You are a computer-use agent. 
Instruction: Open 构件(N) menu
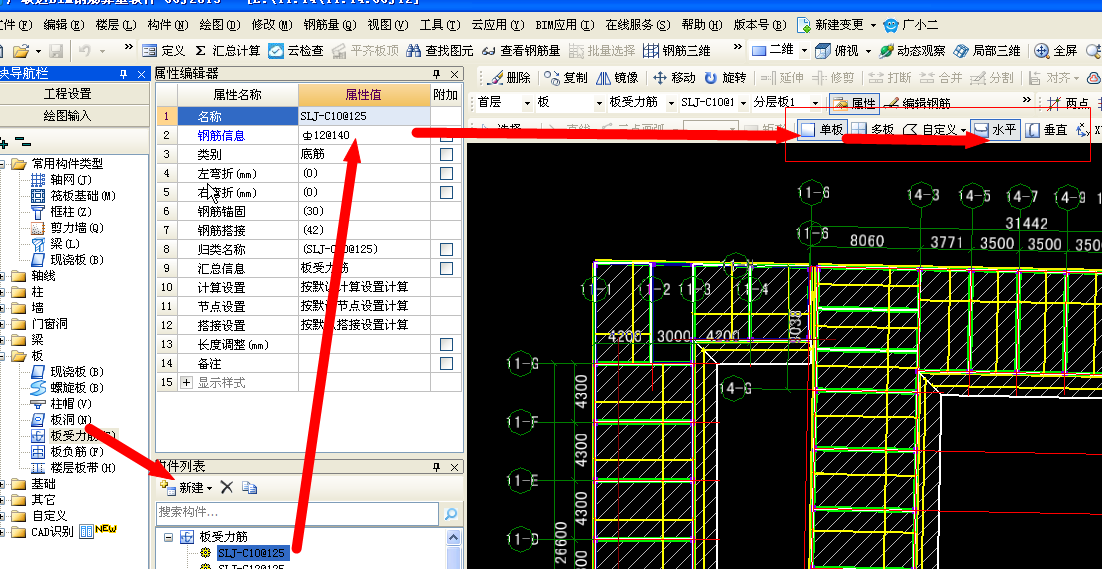click(168, 25)
